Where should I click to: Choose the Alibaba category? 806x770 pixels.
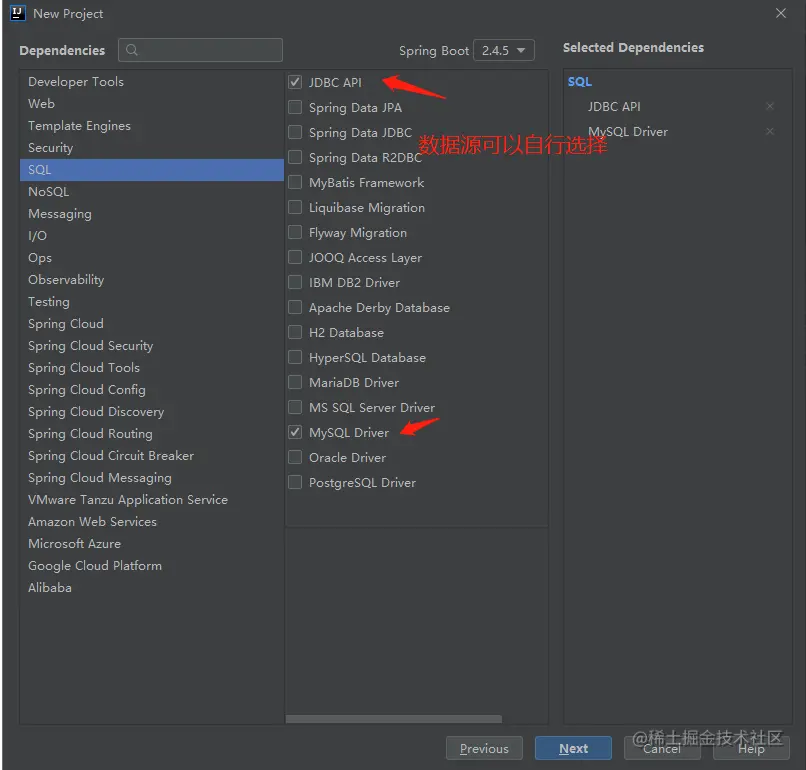tap(152, 588)
